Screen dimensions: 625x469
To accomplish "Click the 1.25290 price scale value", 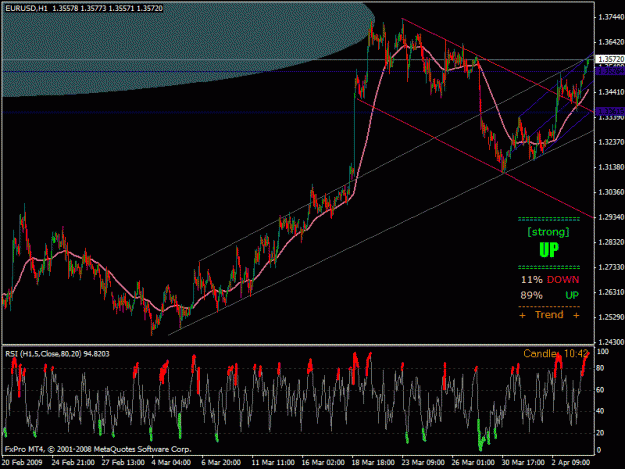I will (611, 318).
